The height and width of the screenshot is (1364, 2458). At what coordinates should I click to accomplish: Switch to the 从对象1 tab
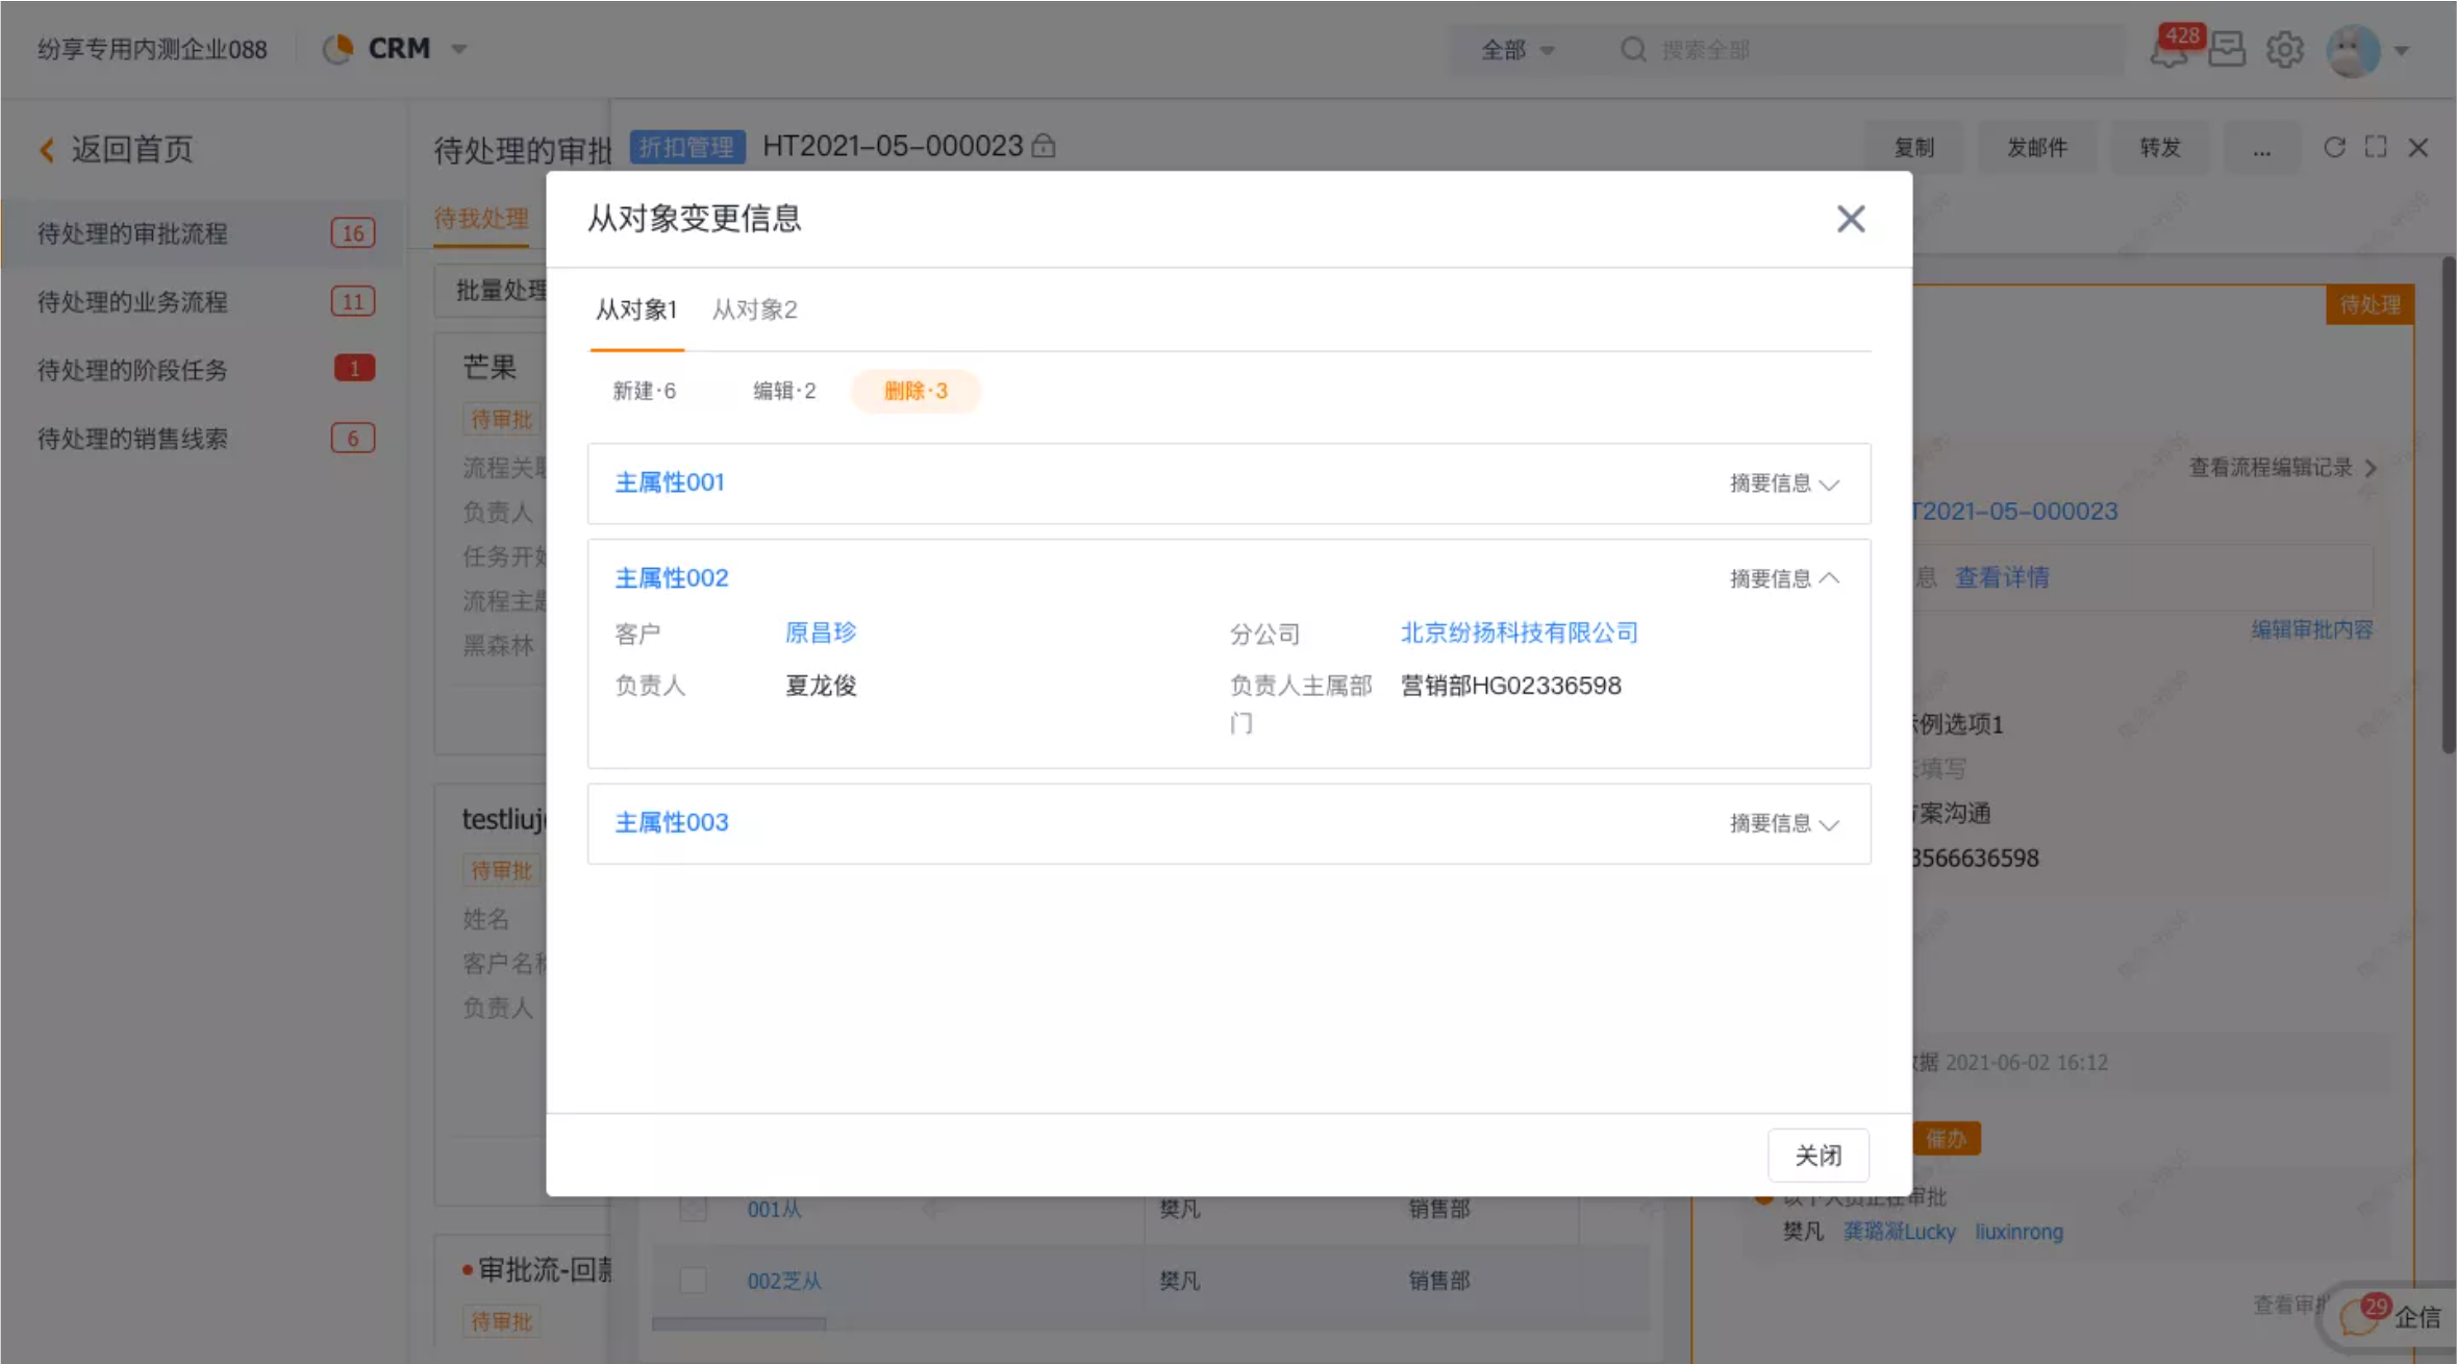[636, 310]
